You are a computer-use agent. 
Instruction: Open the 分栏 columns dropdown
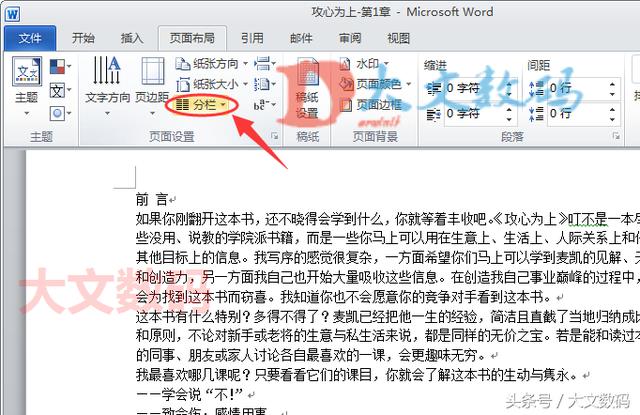coord(200,105)
